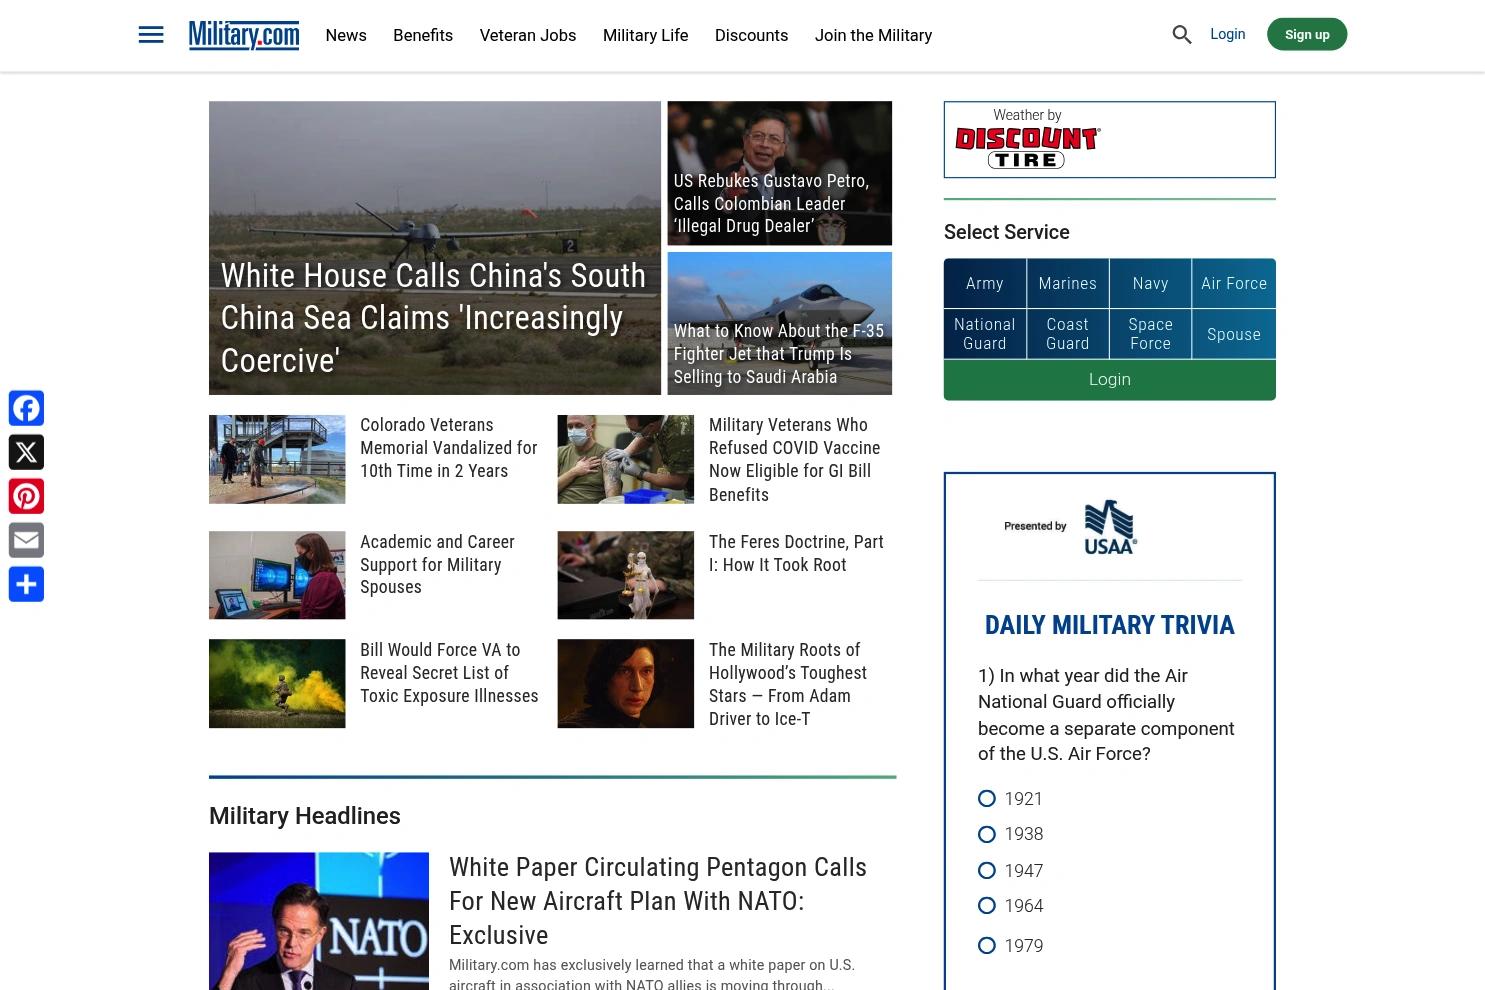The height and width of the screenshot is (990, 1485).
Task: Open the Military Life menu
Action: click(x=645, y=35)
